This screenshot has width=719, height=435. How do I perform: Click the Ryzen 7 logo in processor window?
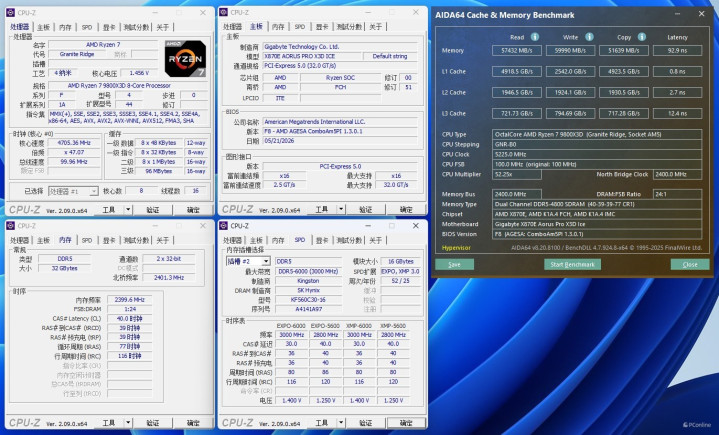(185, 59)
